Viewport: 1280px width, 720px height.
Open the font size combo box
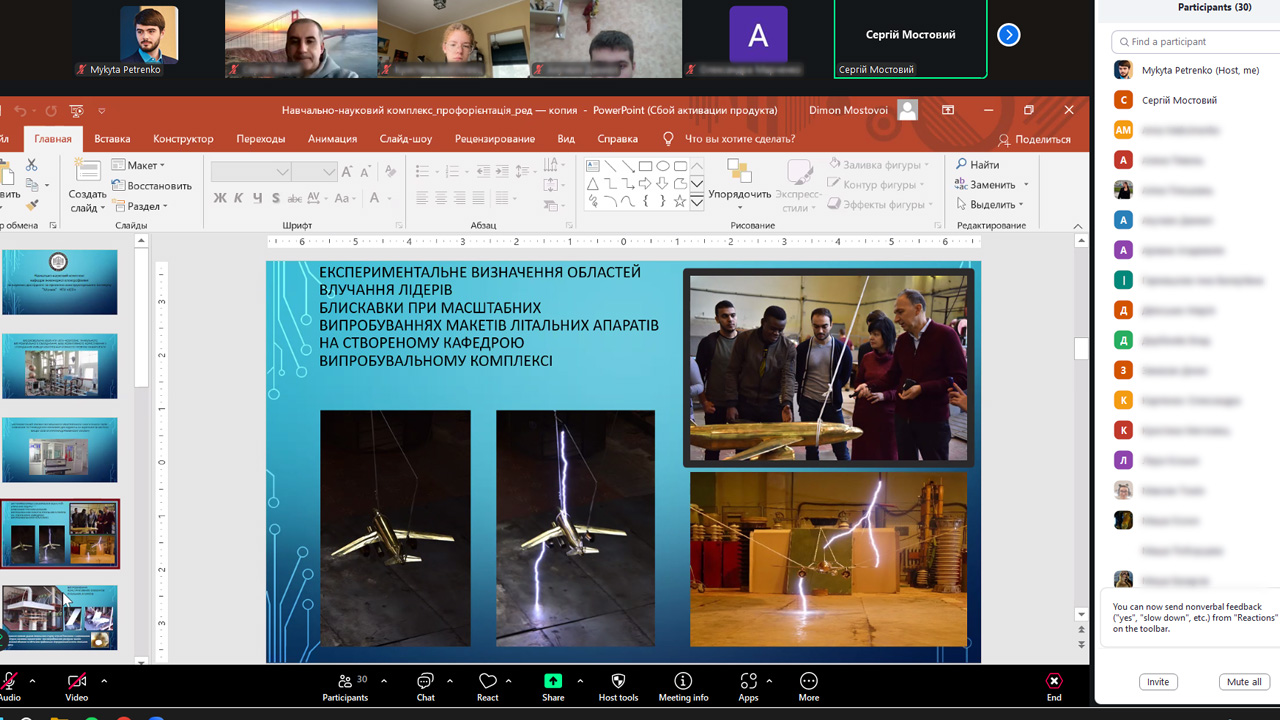(x=314, y=172)
